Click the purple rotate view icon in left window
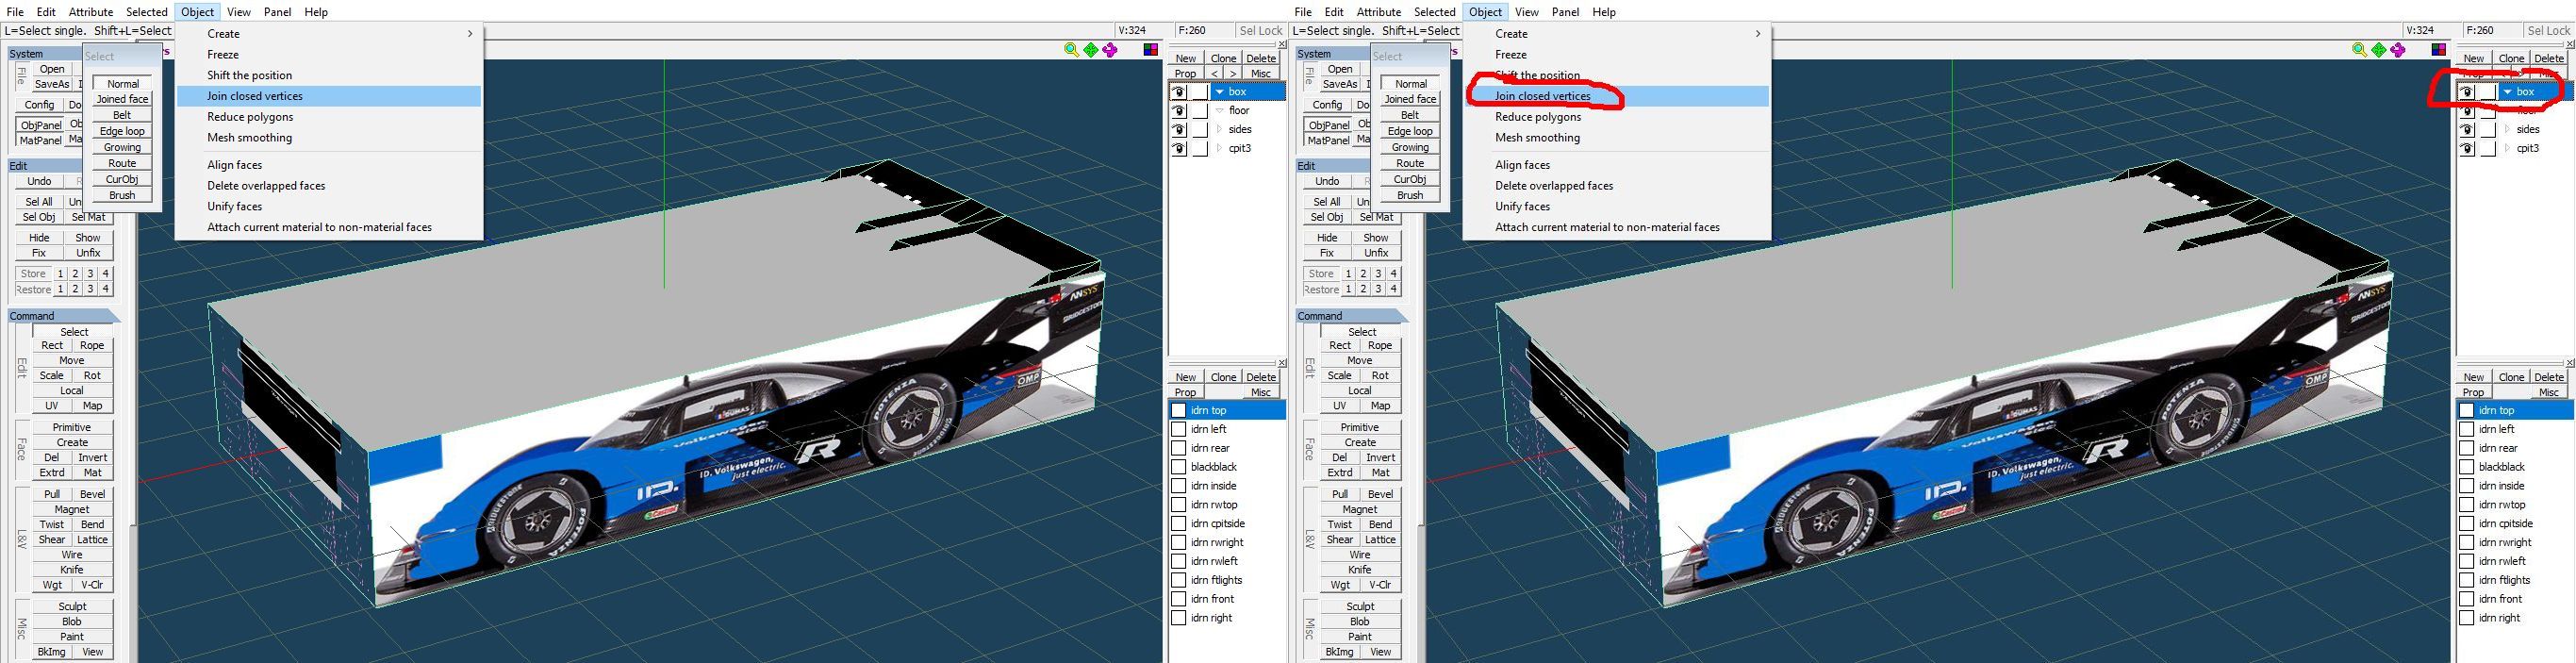The width and height of the screenshot is (2576, 663). [1110, 50]
